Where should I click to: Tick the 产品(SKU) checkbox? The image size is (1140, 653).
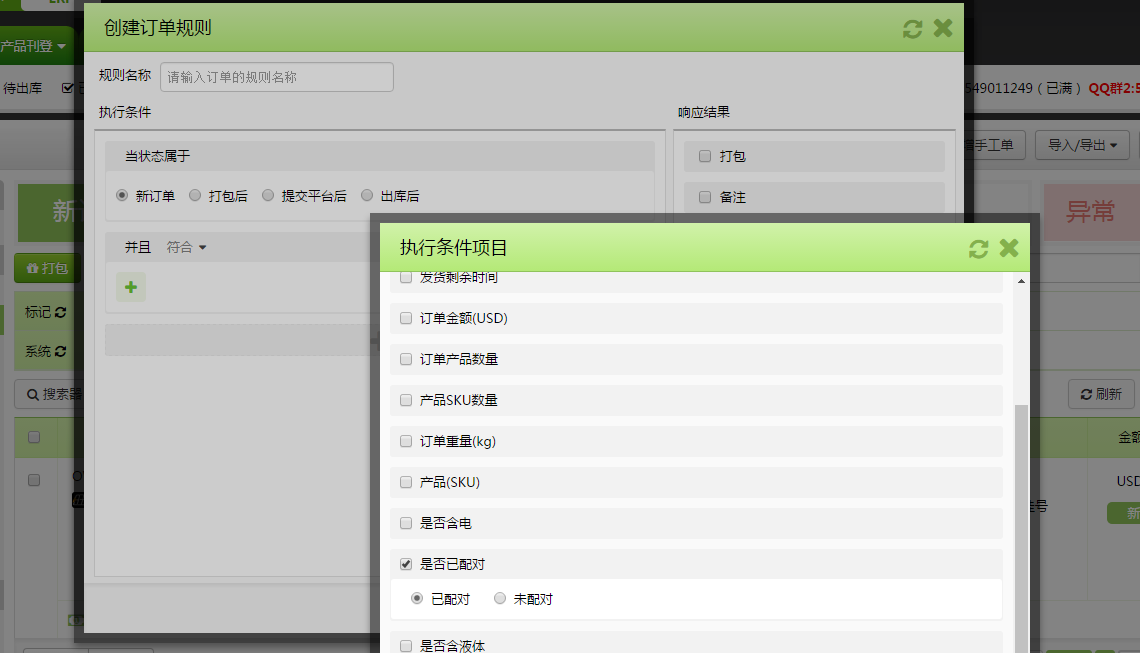pos(406,482)
